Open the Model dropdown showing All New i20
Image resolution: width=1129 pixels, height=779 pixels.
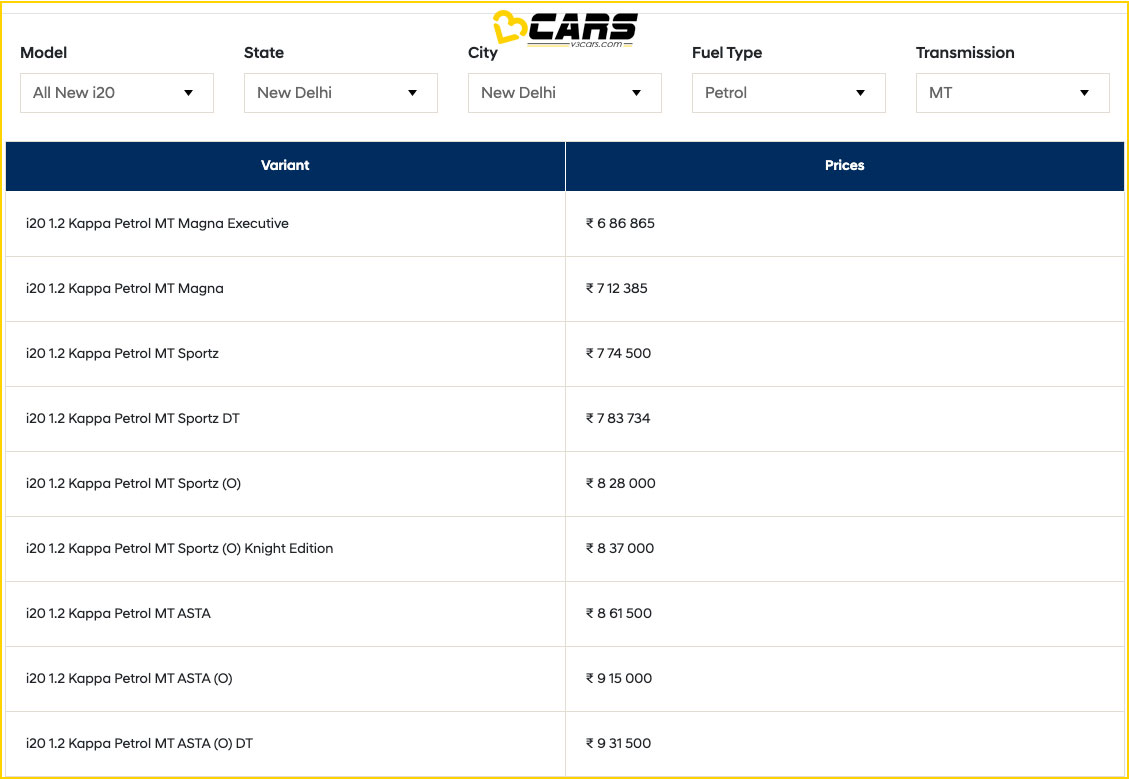(116, 92)
